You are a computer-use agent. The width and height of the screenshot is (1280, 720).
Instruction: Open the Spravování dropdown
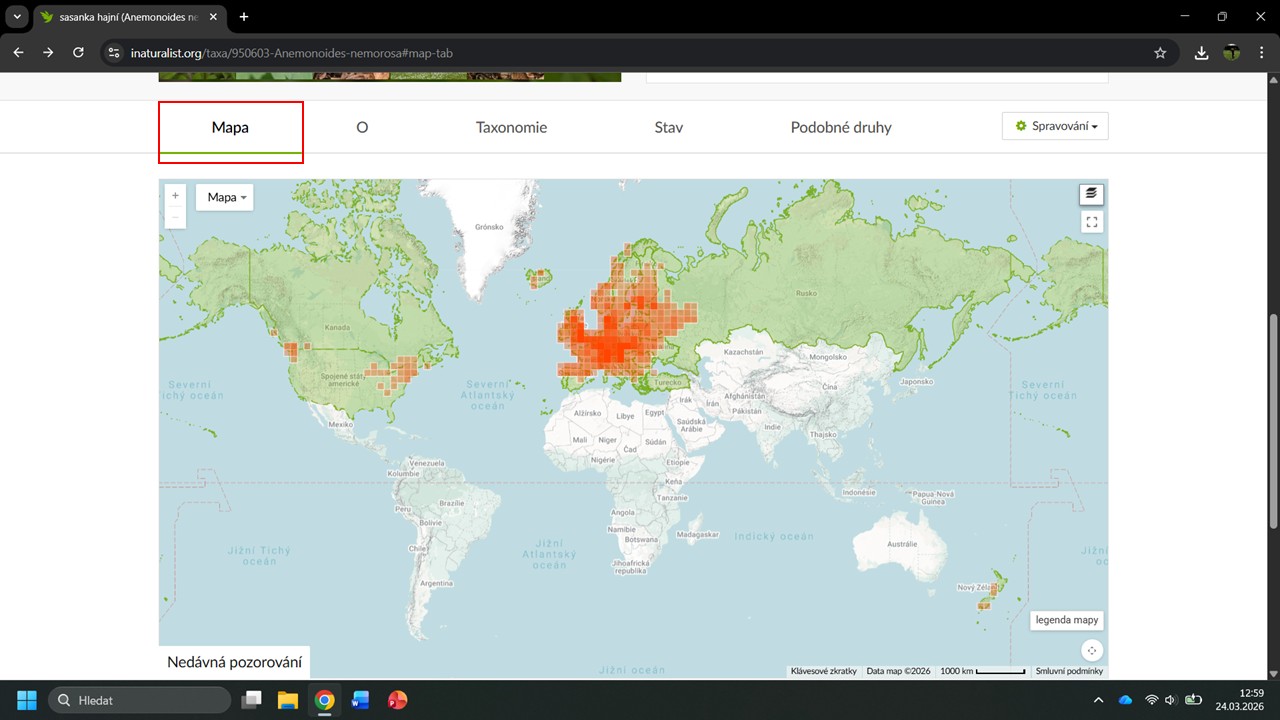click(x=1055, y=126)
